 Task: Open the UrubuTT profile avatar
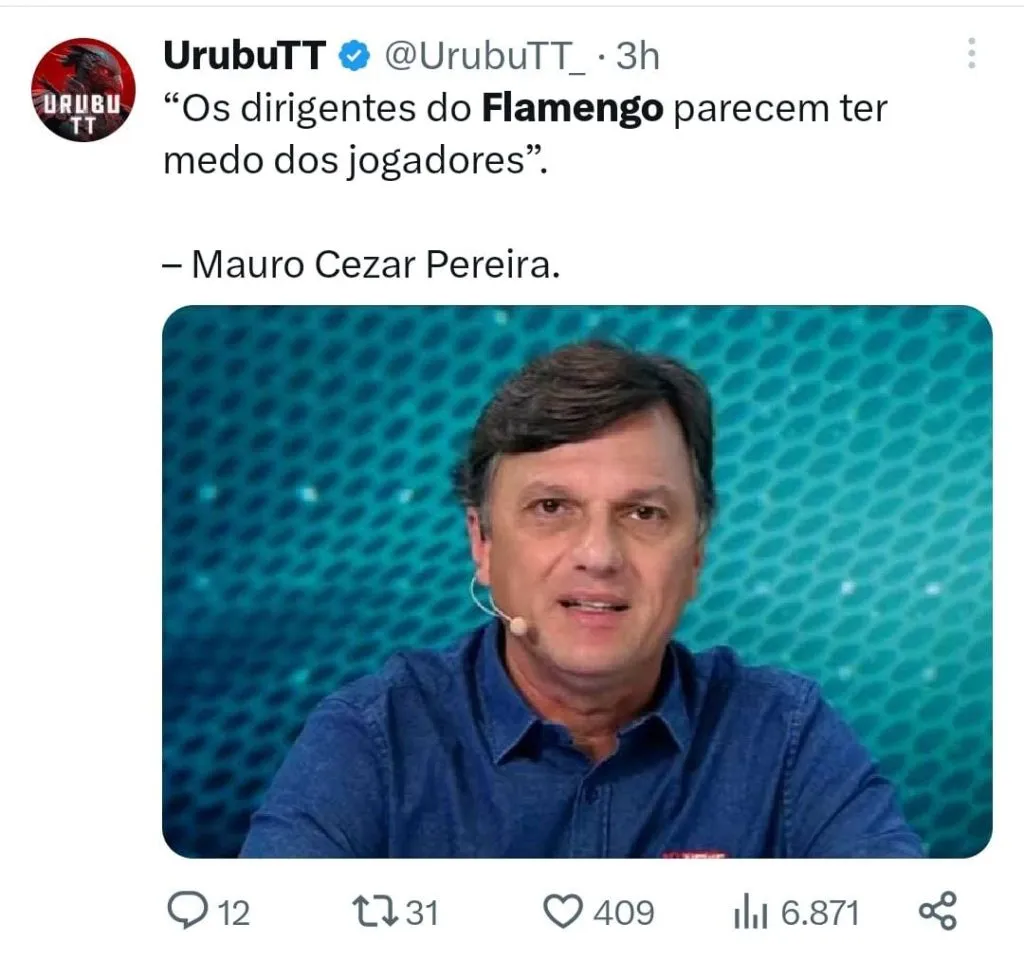83,89
